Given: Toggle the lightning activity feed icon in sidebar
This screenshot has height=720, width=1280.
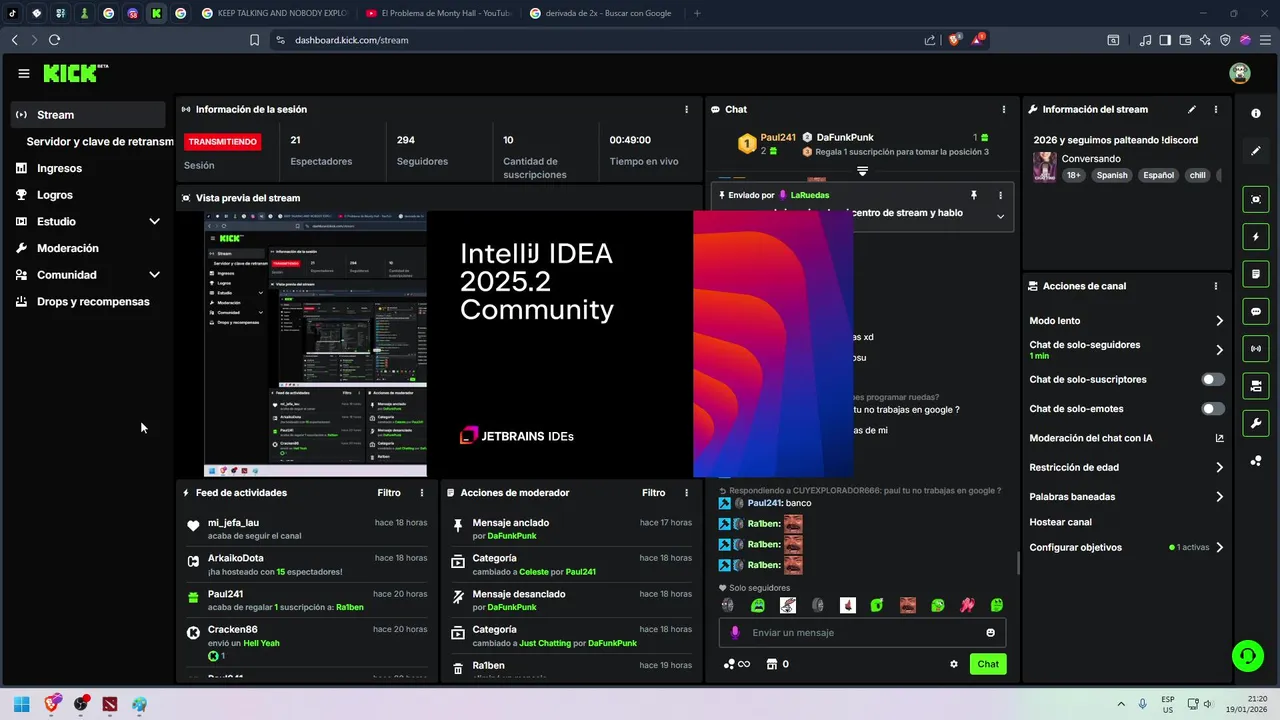Looking at the screenshot, I should click(1256, 237).
